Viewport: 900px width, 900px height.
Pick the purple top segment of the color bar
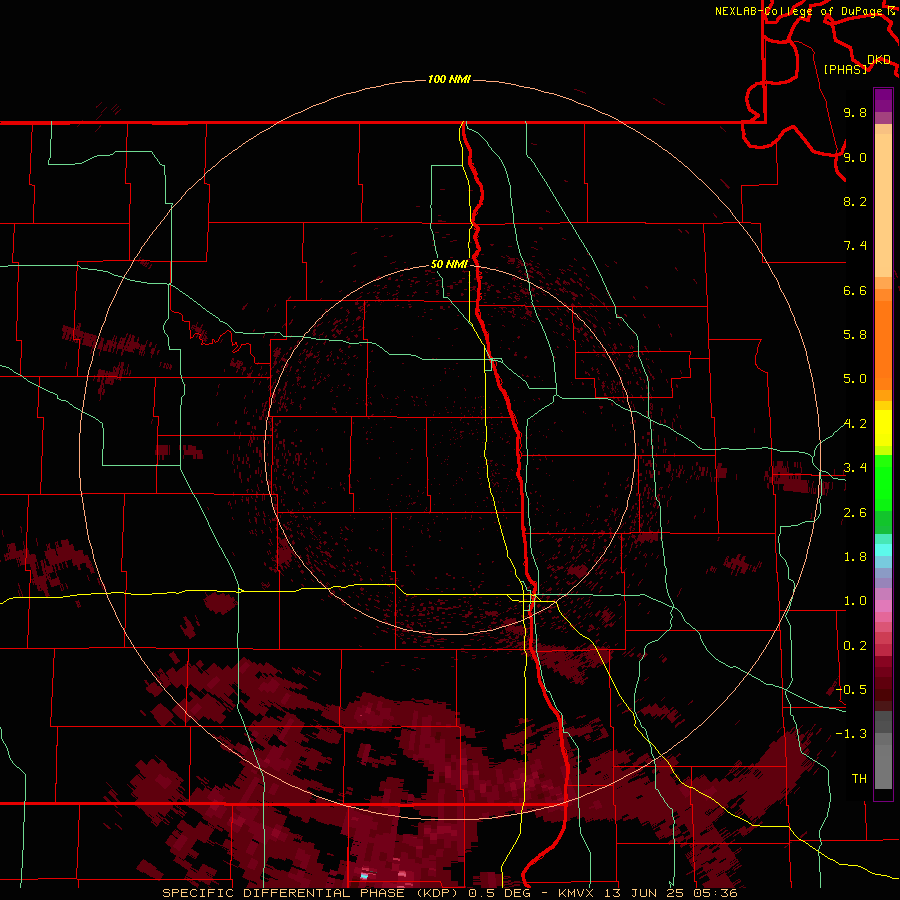pos(883,100)
